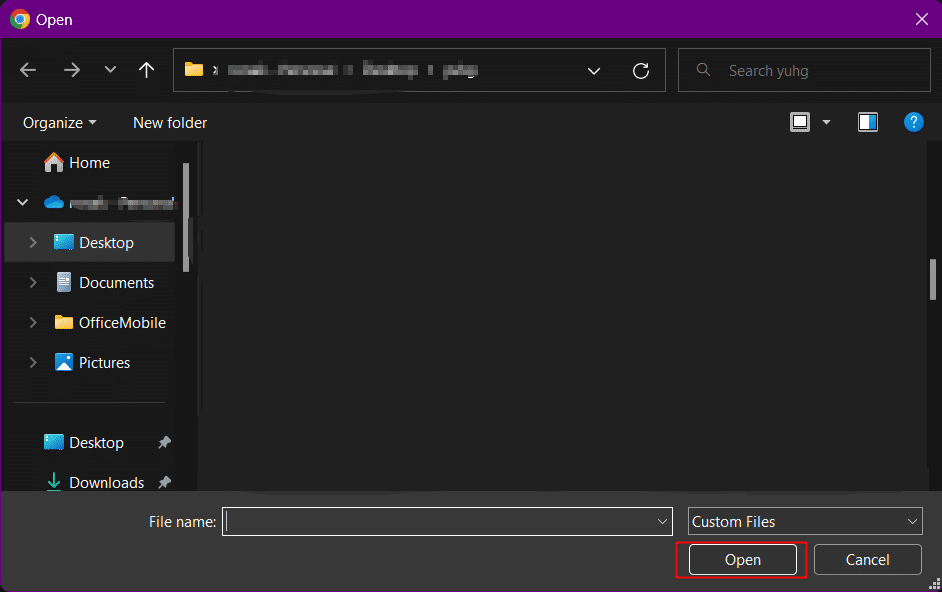The width and height of the screenshot is (942, 594).
Task: Open recent locations chevron next to forward arrow
Action: pyautogui.click(x=110, y=70)
